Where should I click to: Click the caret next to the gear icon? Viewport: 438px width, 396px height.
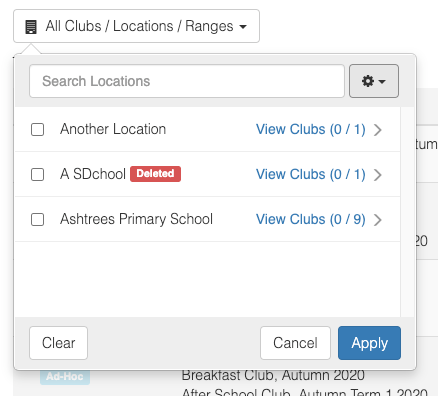point(382,81)
